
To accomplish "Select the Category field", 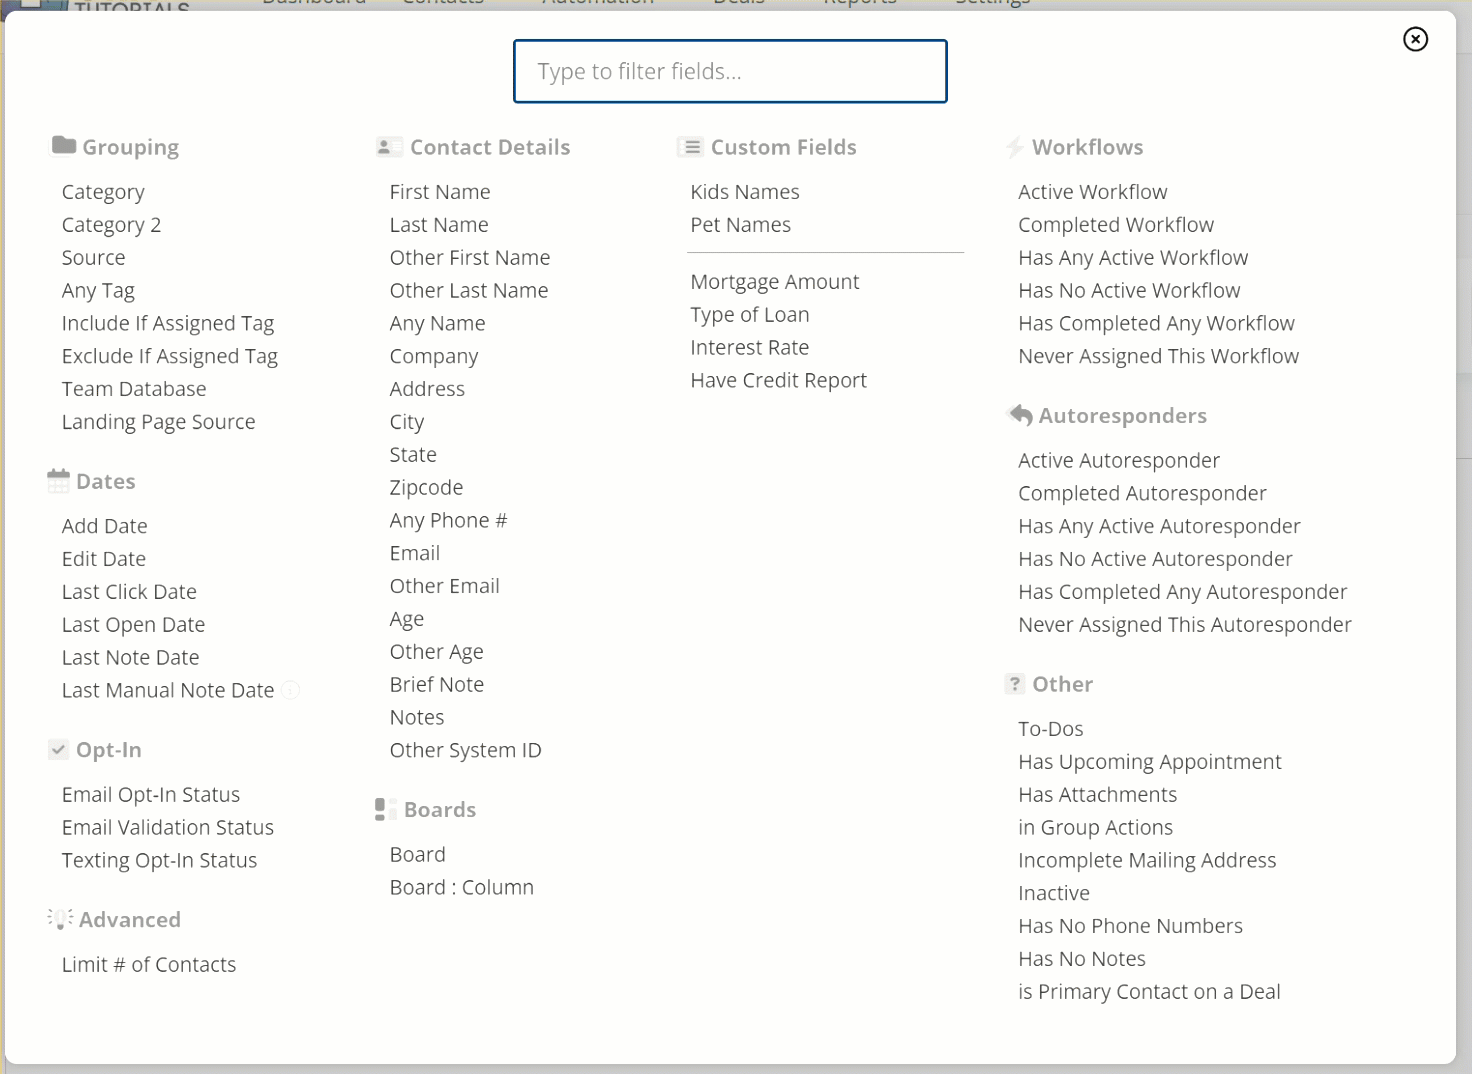I will click(103, 192).
